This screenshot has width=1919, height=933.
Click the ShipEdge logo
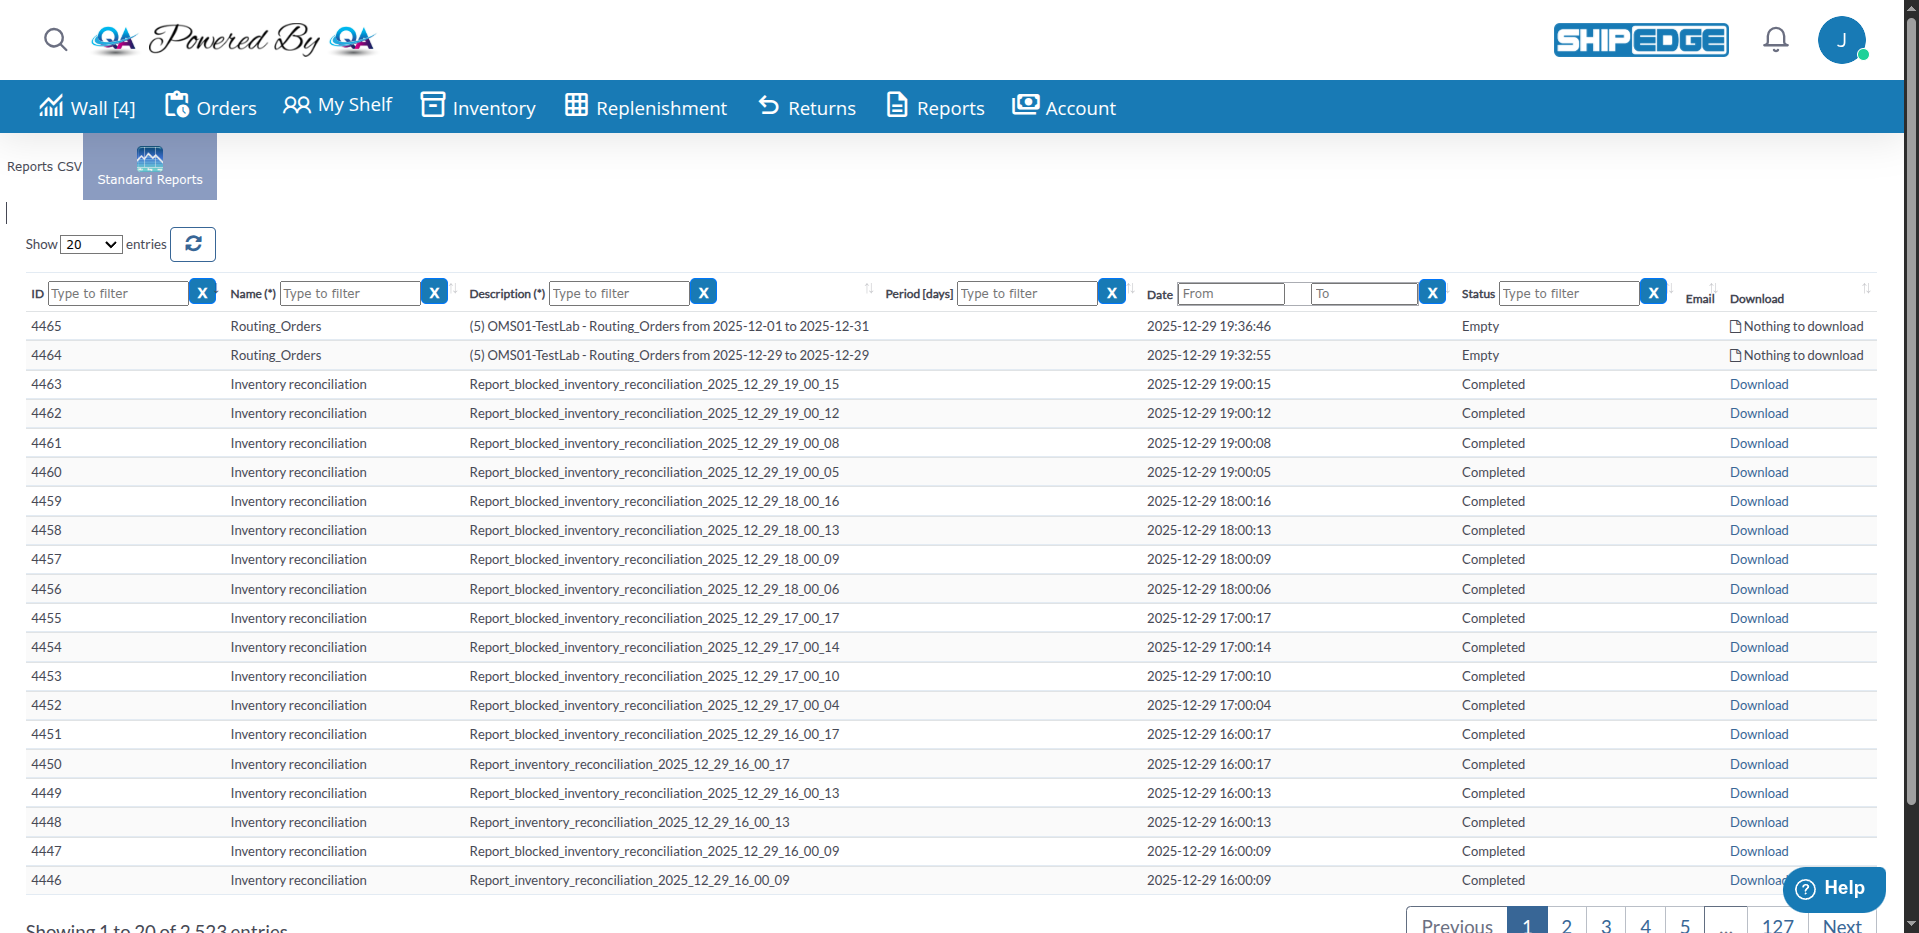pos(1640,40)
